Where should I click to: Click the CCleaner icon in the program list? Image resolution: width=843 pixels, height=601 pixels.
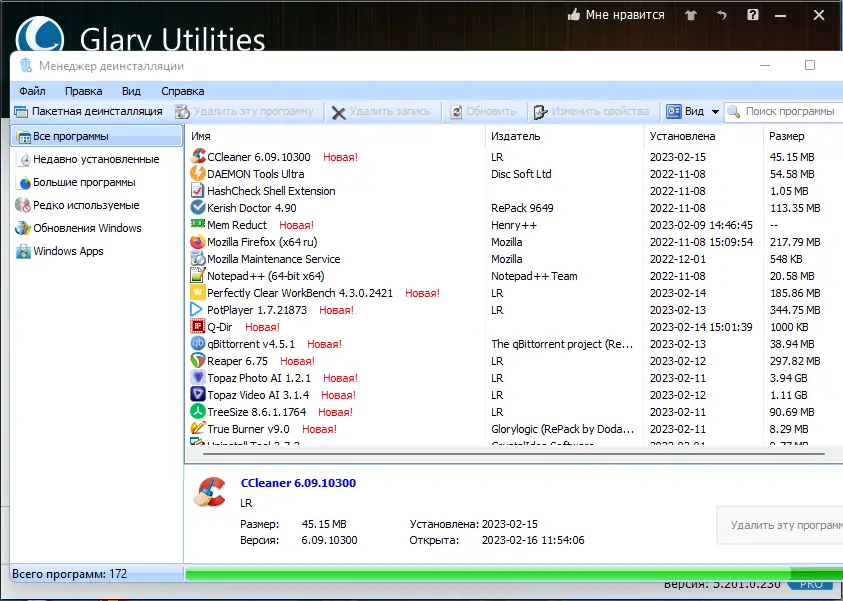click(198, 156)
